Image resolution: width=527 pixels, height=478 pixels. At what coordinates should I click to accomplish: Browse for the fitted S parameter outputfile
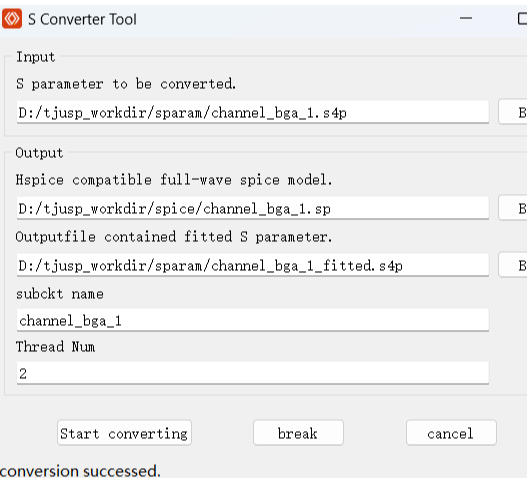[513, 265]
